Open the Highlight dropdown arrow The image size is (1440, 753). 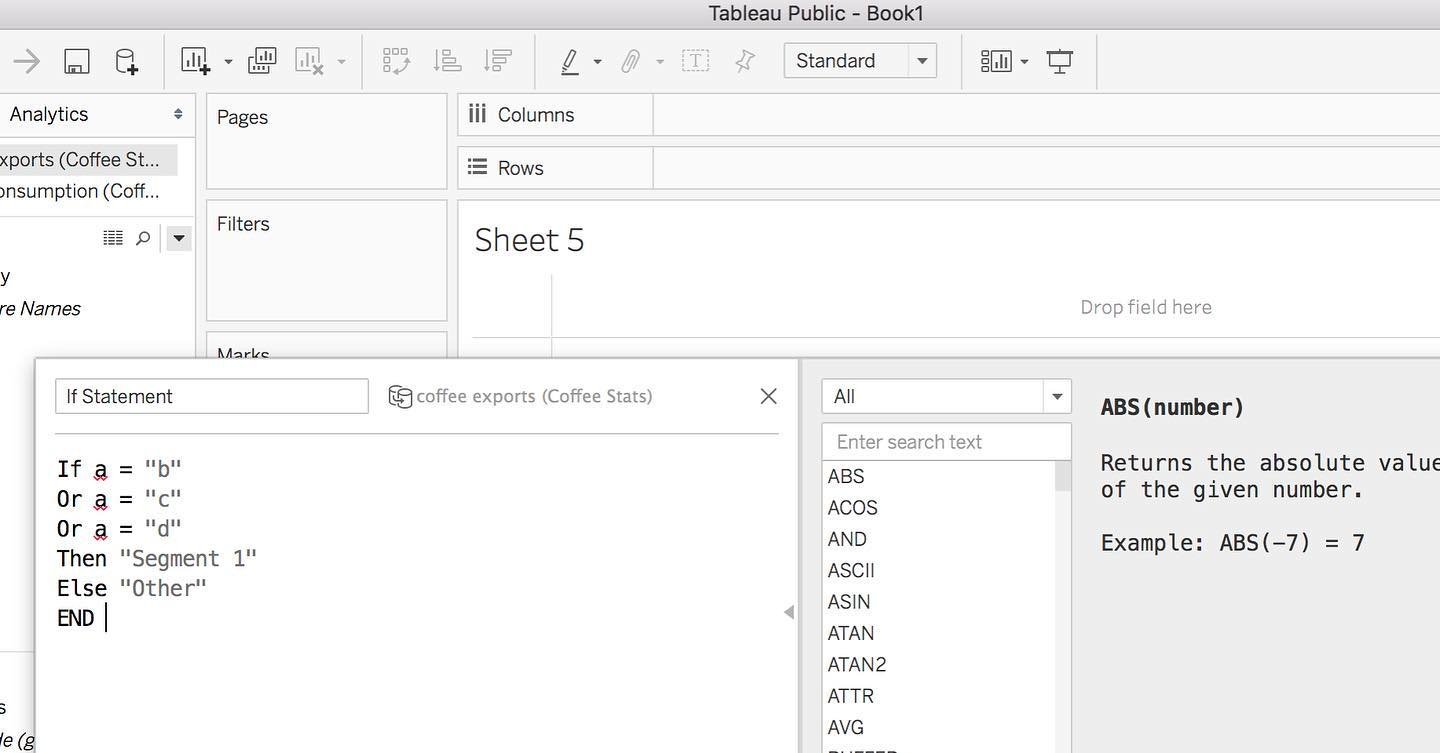point(597,62)
